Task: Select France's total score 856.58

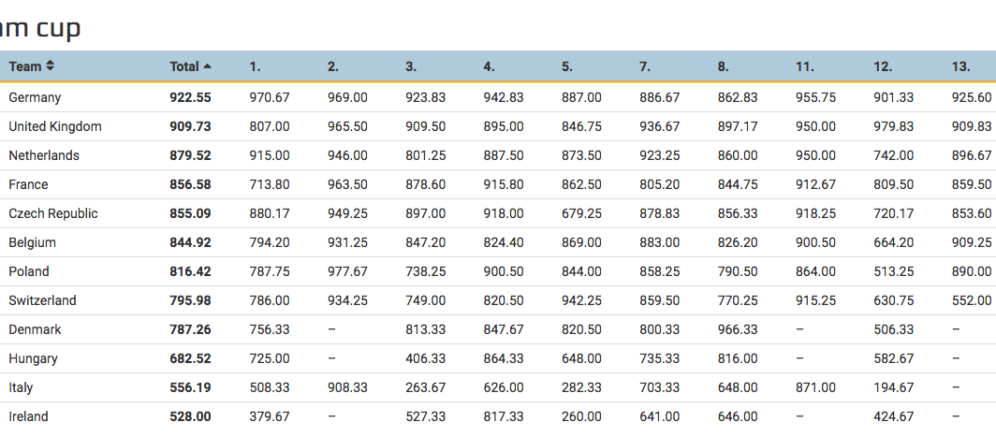Action: 190,185
